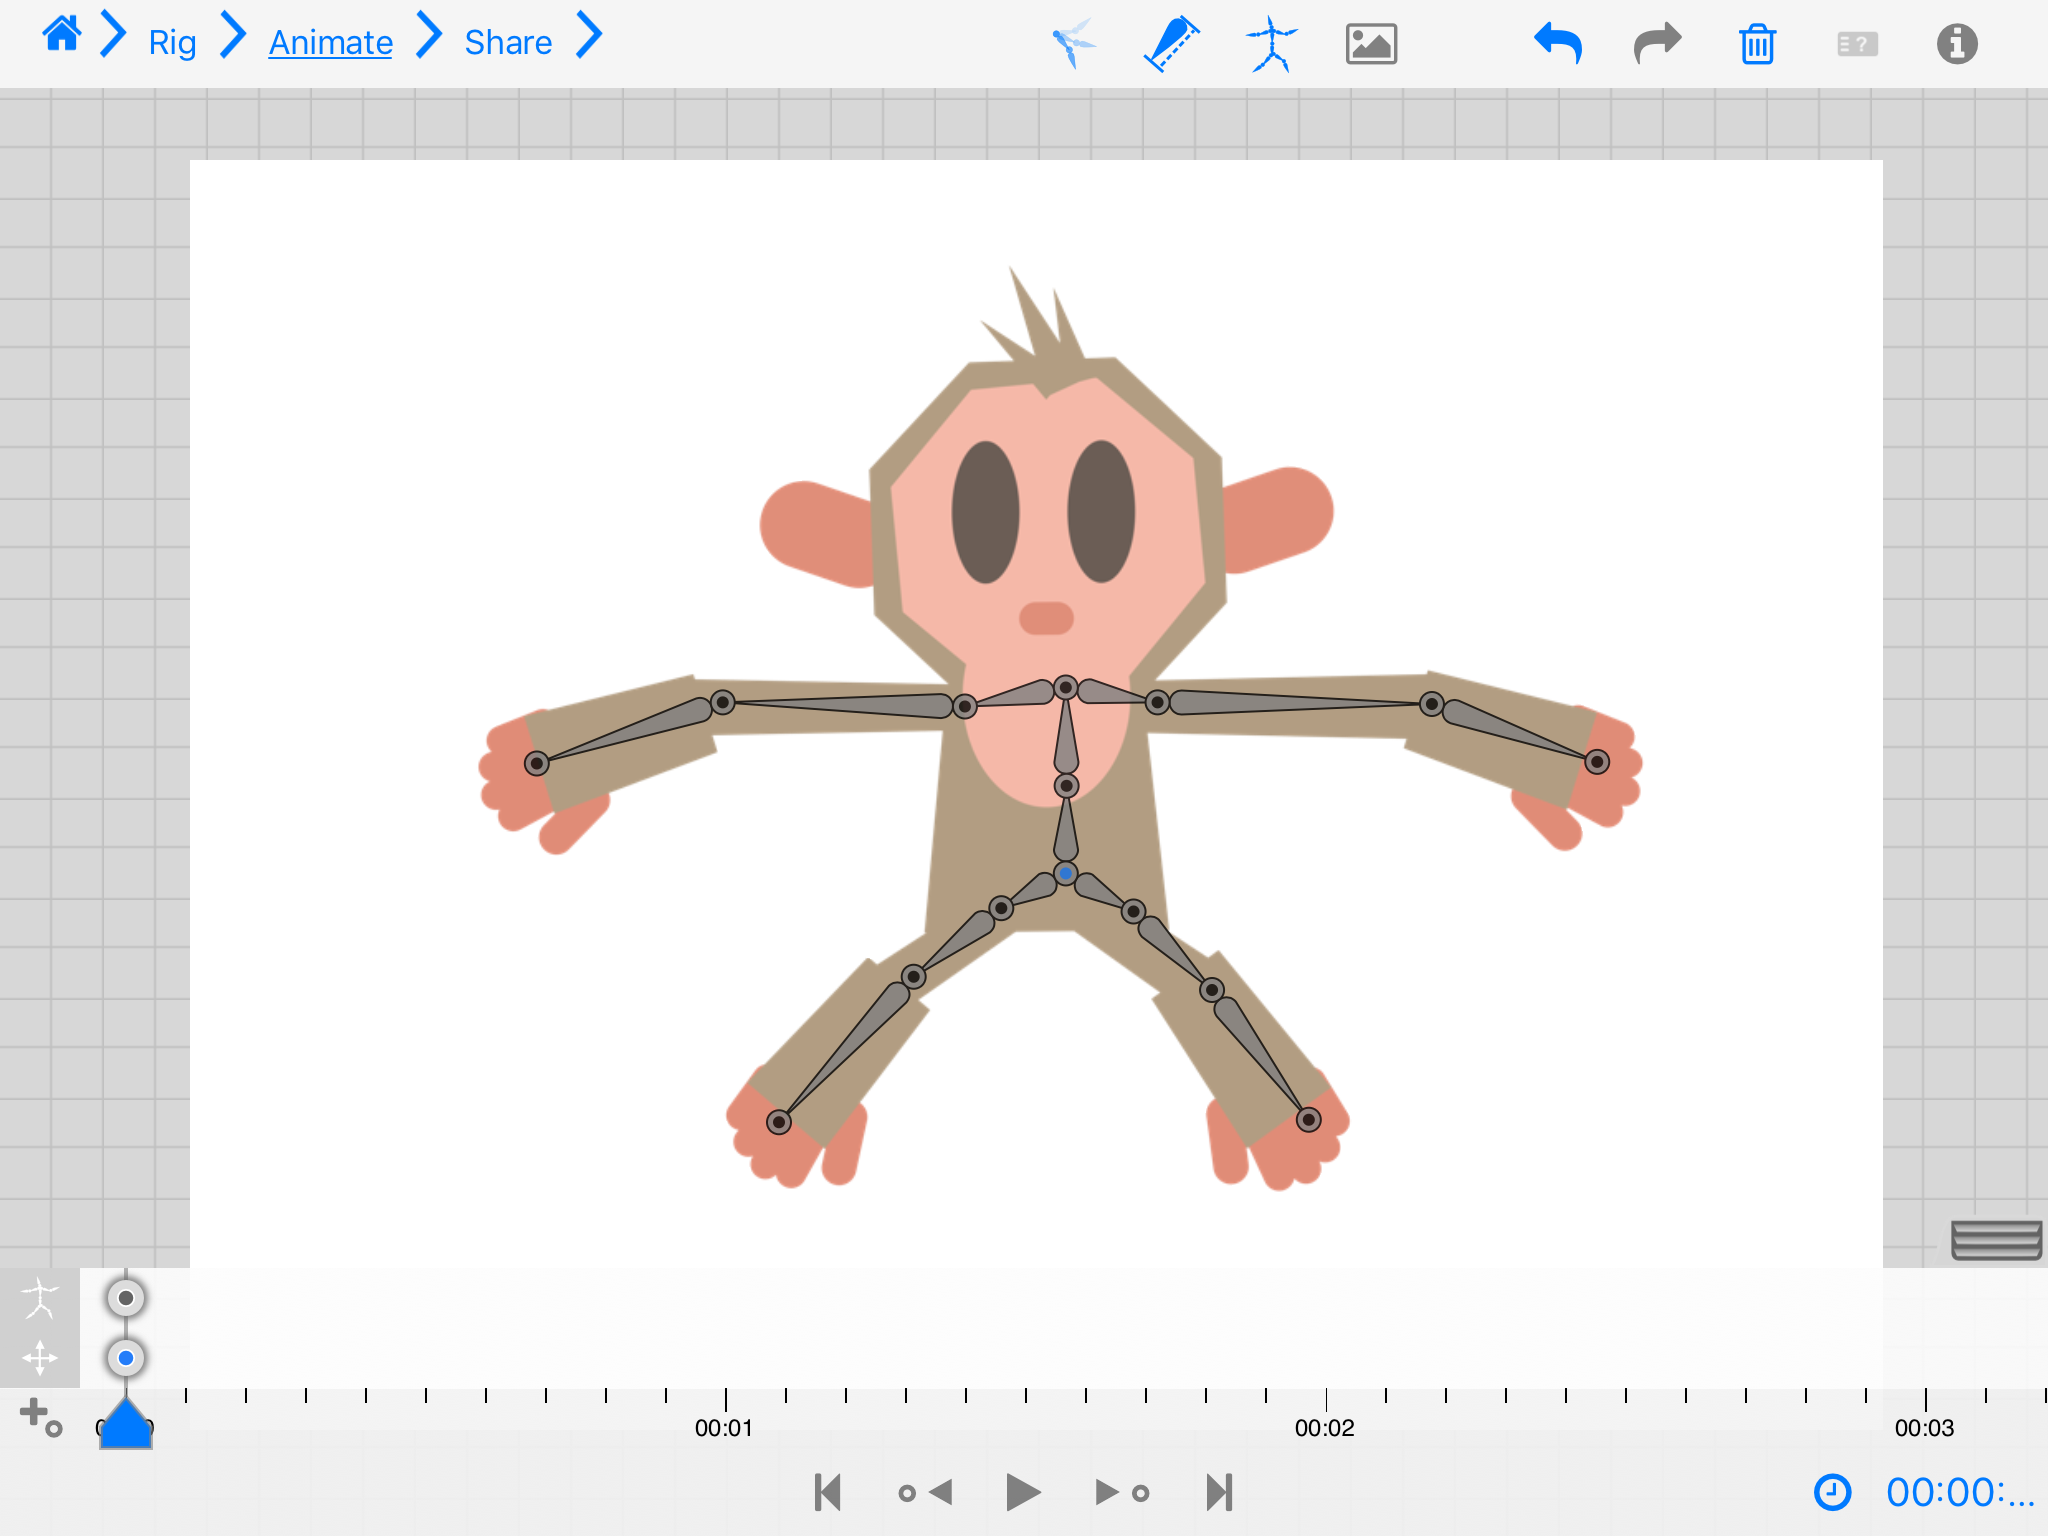Toggle the hints label button
Viewport: 2048px width, 1536px height.
pyautogui.click(x=1857, y=44)
